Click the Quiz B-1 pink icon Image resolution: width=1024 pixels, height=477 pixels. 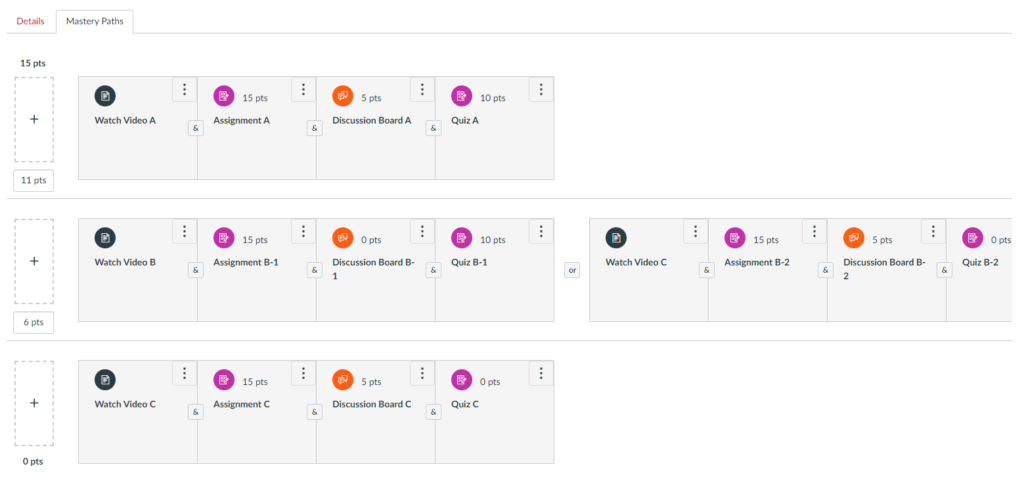tap(462, 238)
